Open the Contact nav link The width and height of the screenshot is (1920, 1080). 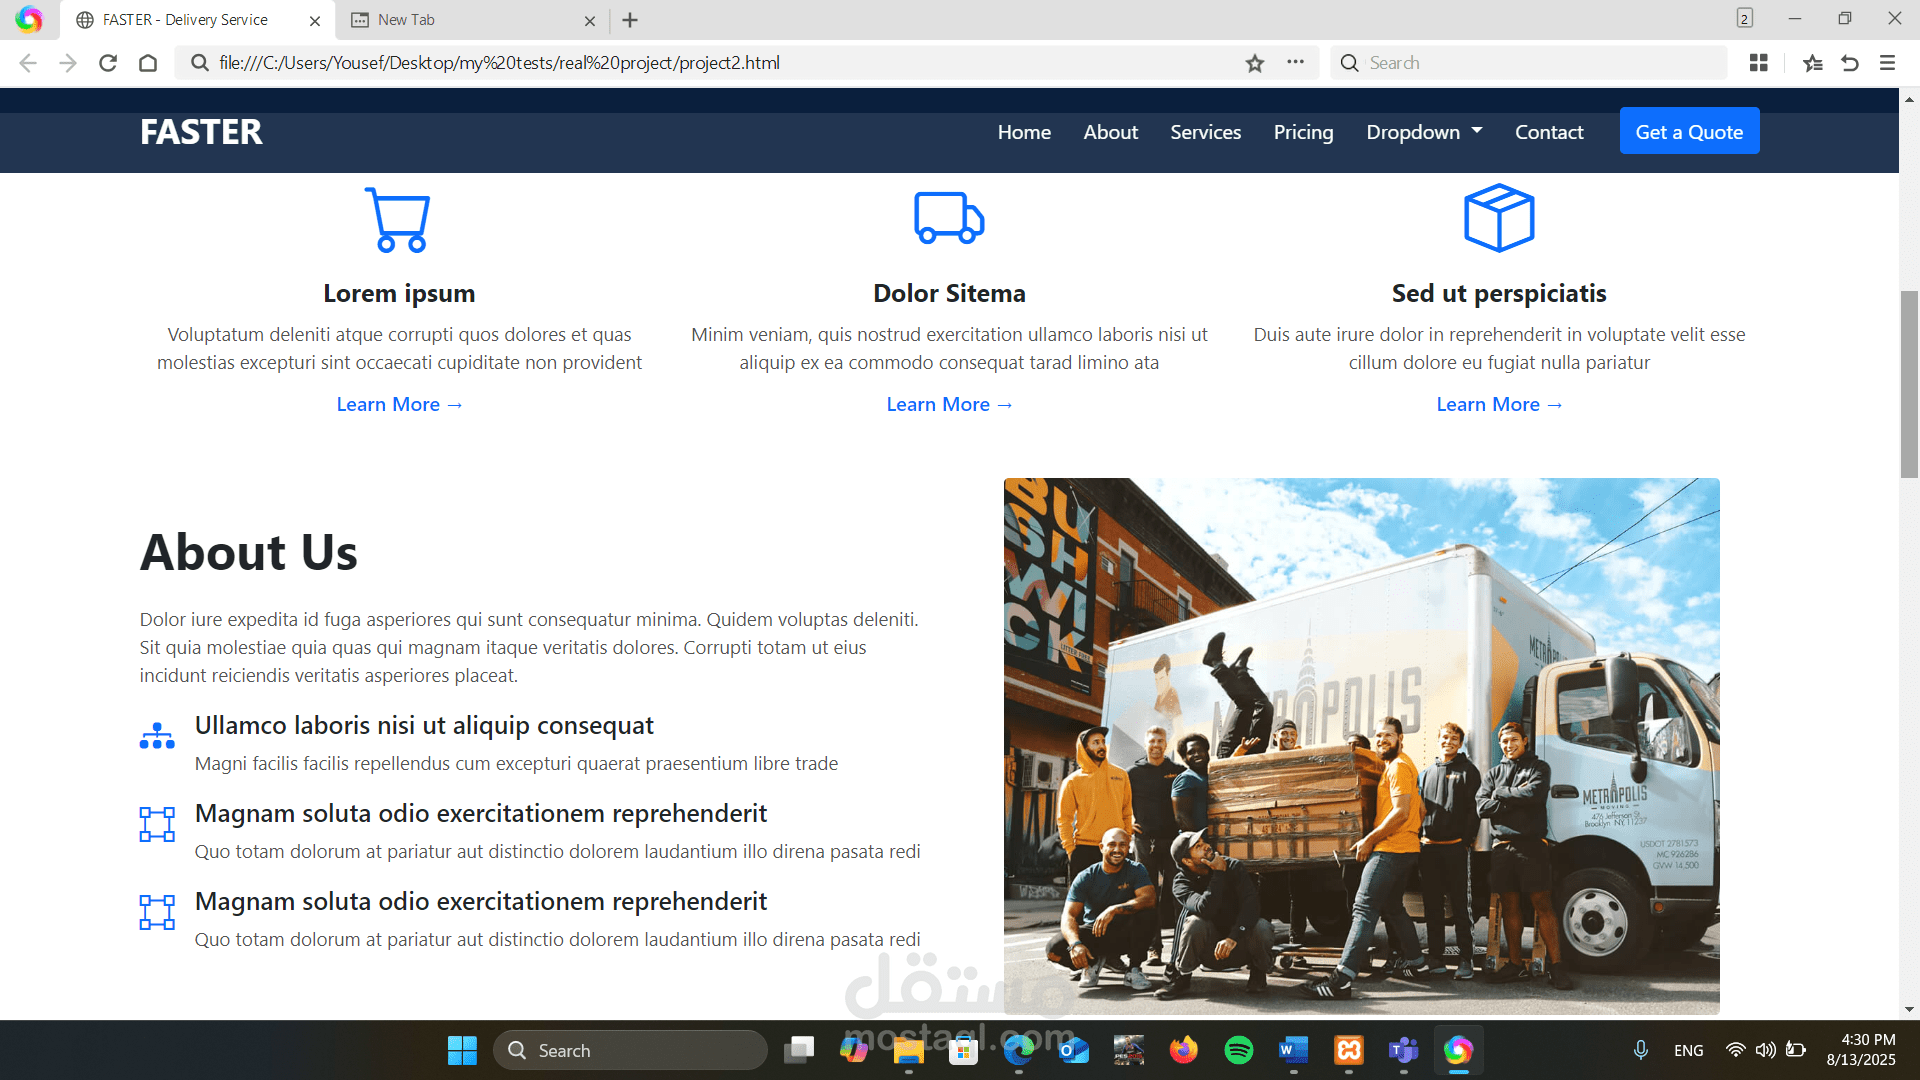point(1549,132)
